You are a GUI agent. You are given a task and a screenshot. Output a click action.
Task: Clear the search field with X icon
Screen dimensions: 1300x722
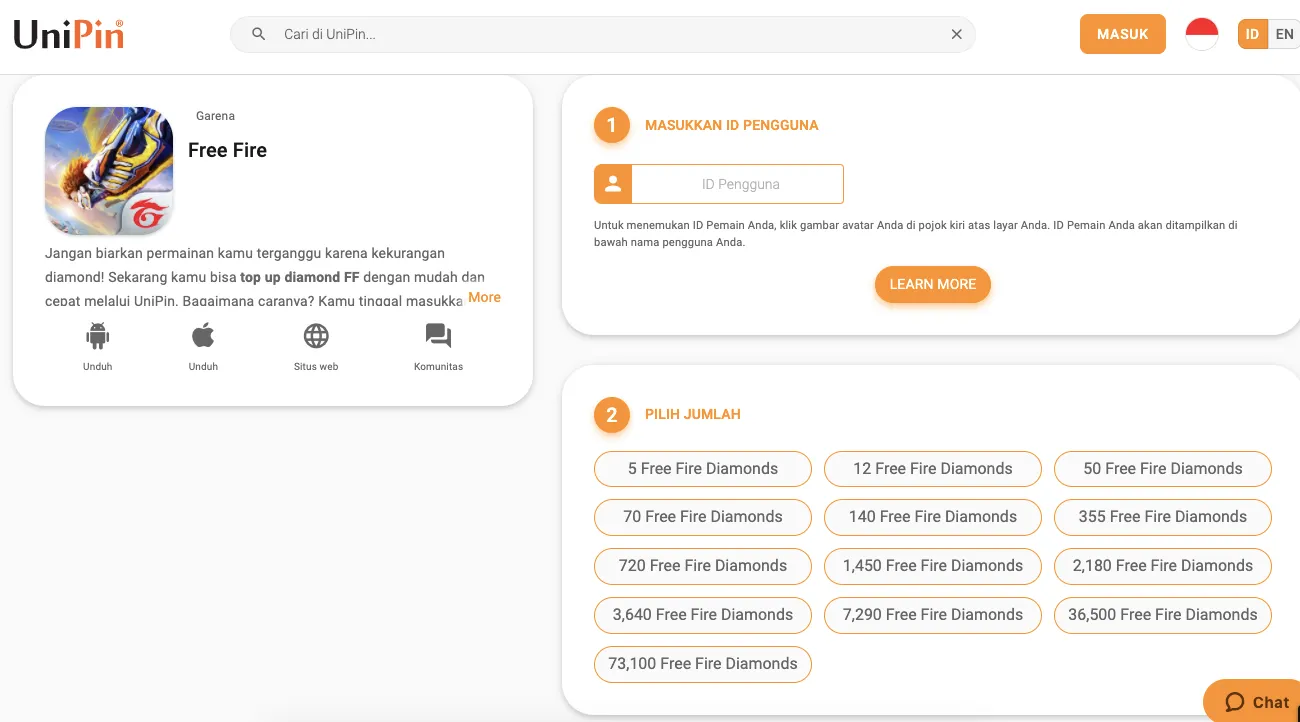(956, 34)
